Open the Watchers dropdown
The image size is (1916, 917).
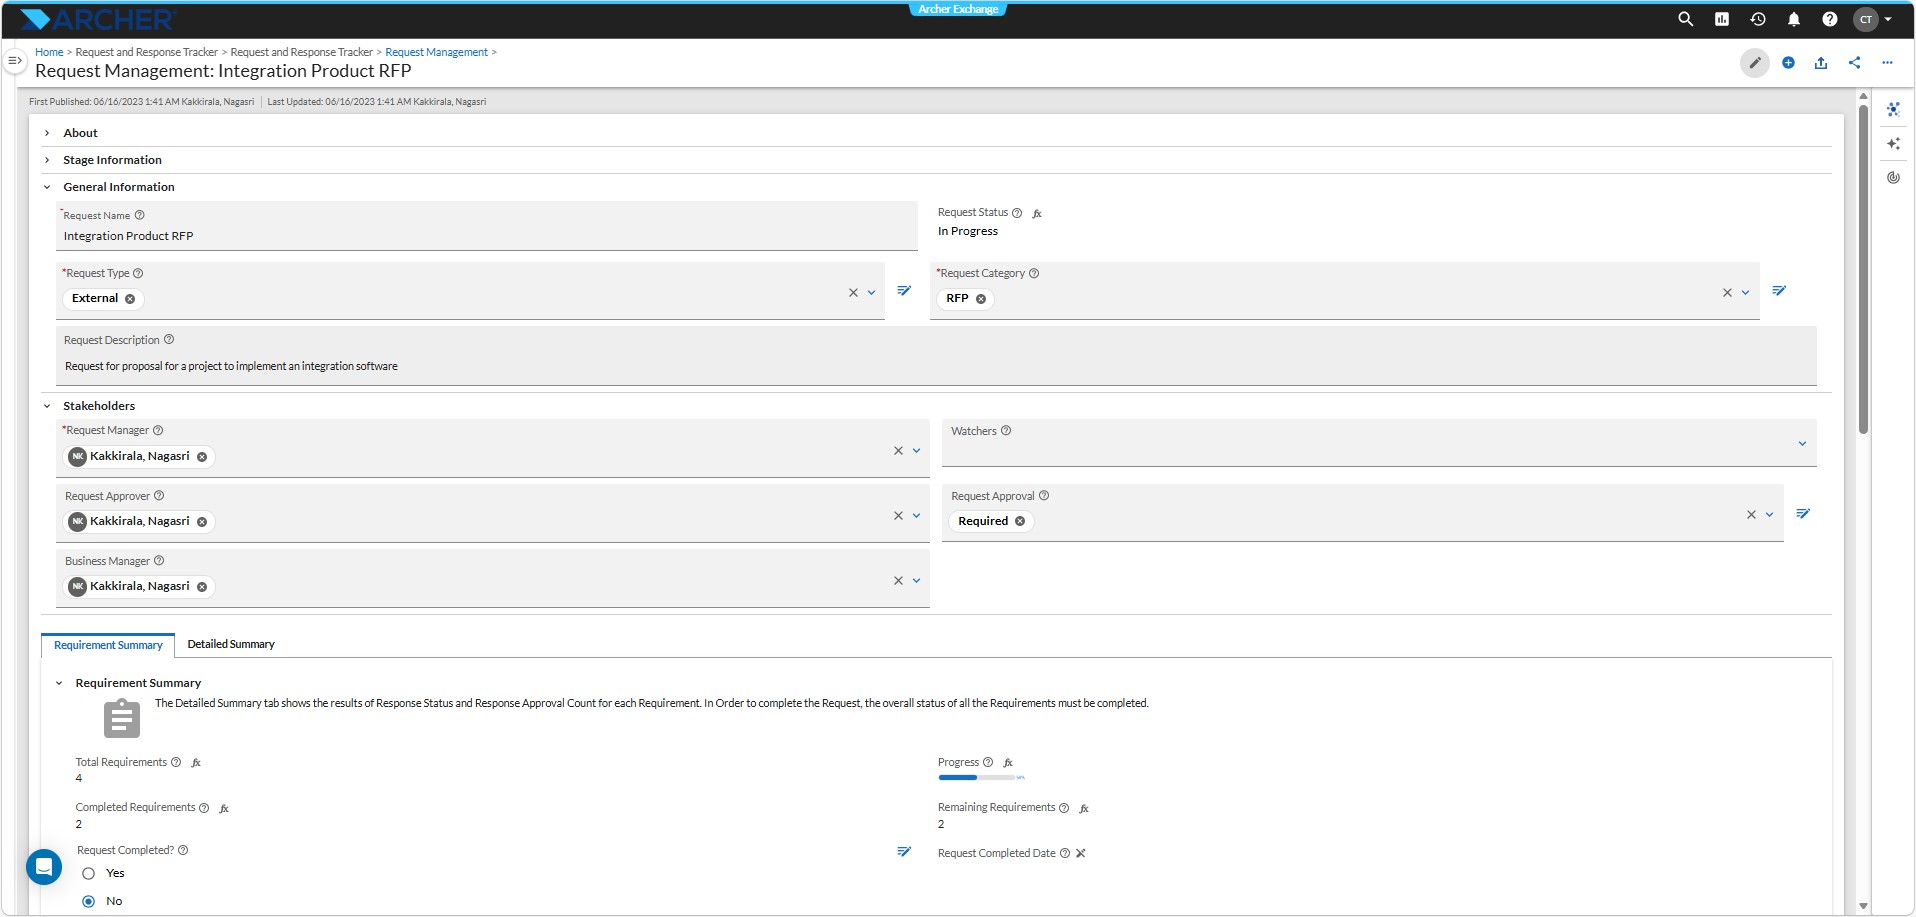(x=1802, y=444)
